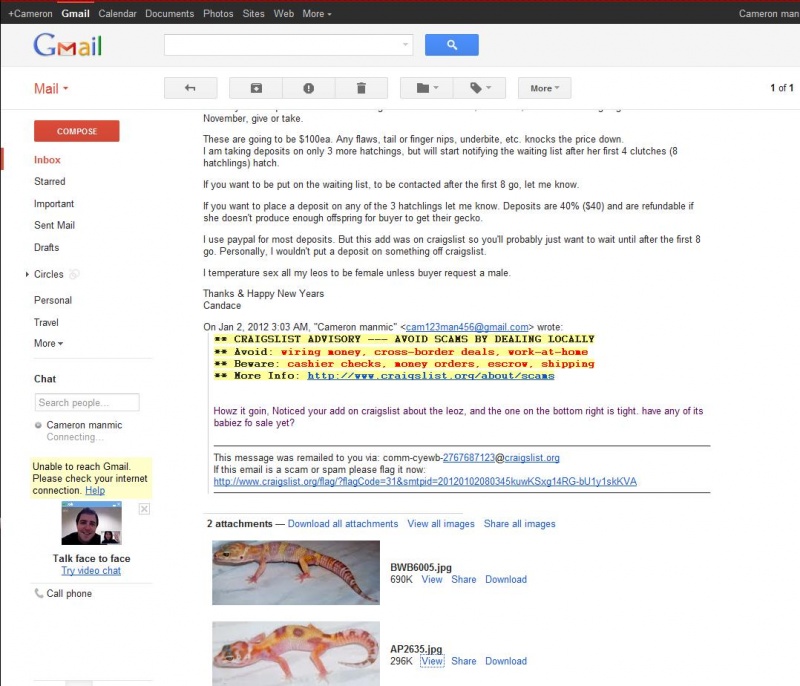Image resolution: width=800 pixels, height=686 pixels.
Task: Click the Search people chat field
Action: [87, 402]
